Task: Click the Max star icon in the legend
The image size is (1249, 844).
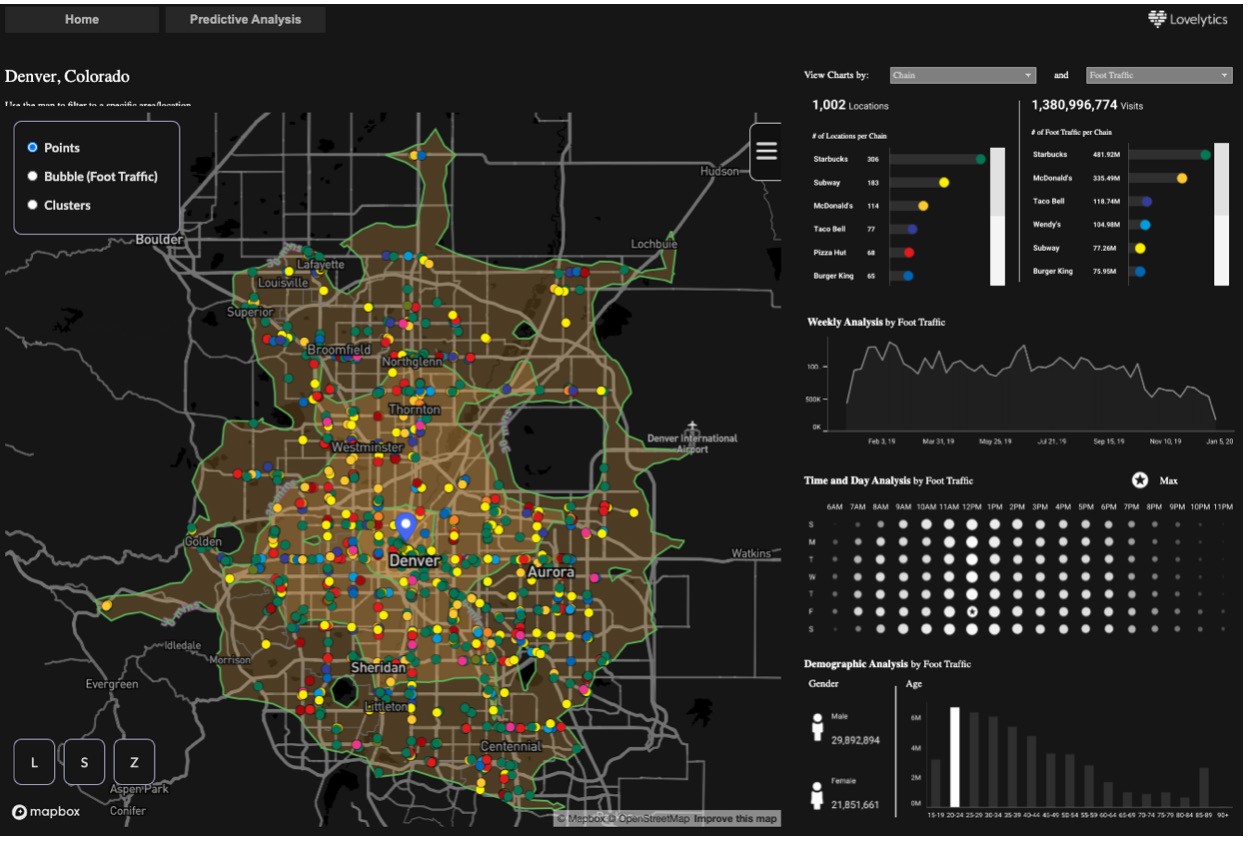Action: point(1139,480)
